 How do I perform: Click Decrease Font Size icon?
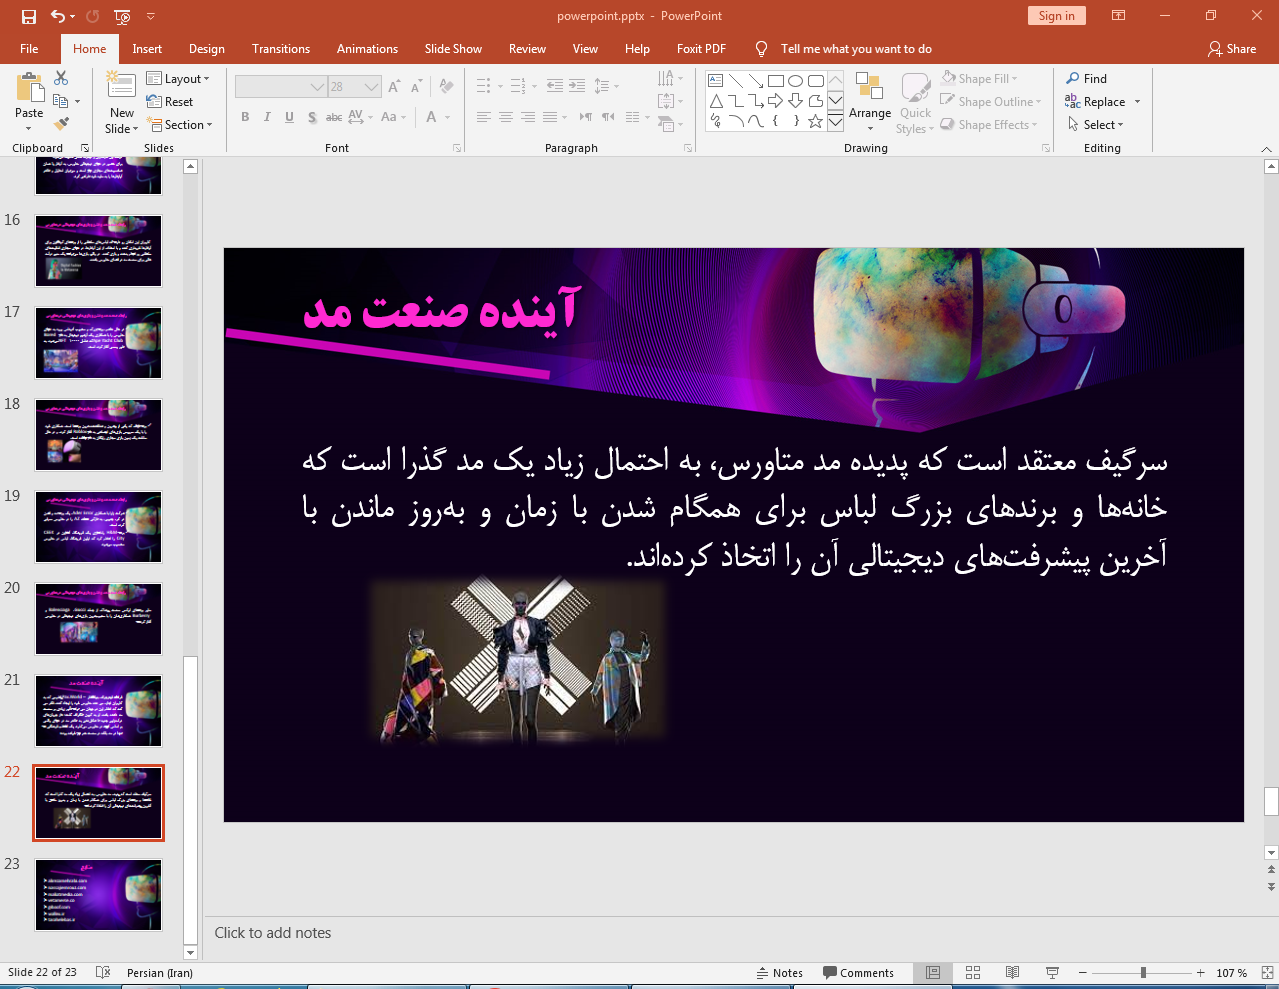[x=417, y=87]
